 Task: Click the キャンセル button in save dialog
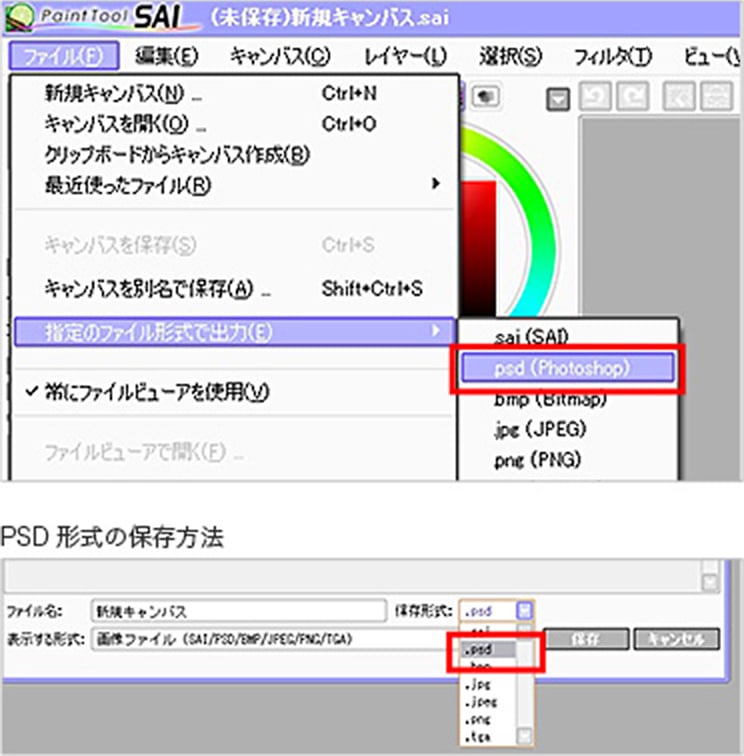(x=676, y=639)
